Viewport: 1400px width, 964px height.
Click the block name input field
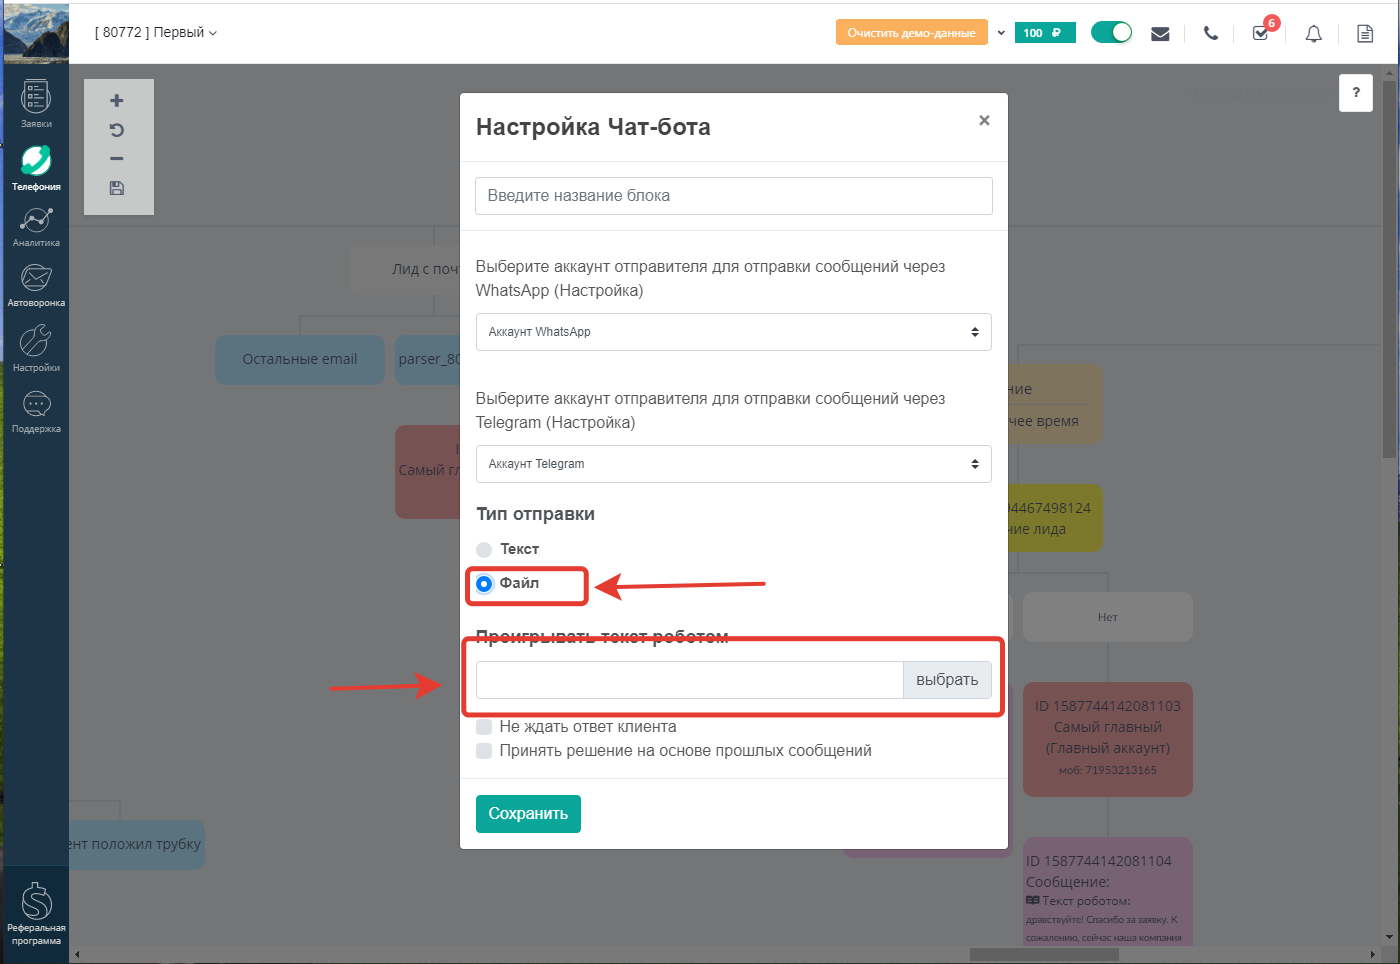[x=734, y=196]
